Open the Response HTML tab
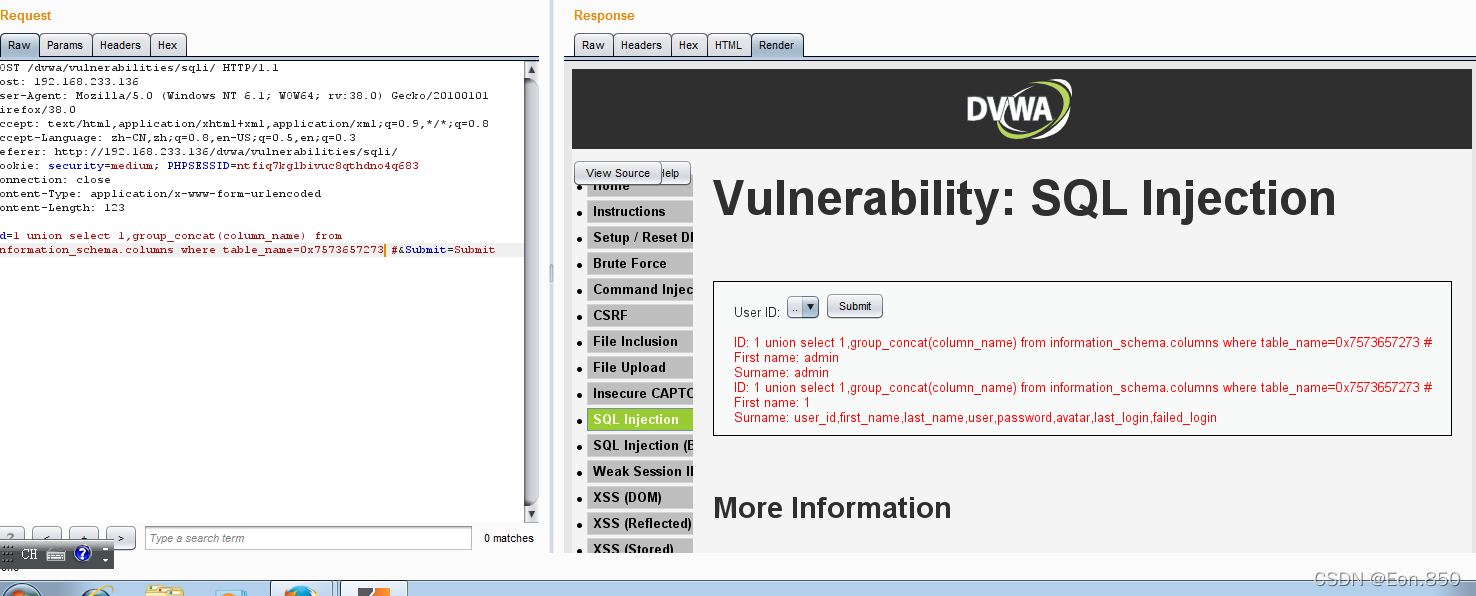 [729, 45]
